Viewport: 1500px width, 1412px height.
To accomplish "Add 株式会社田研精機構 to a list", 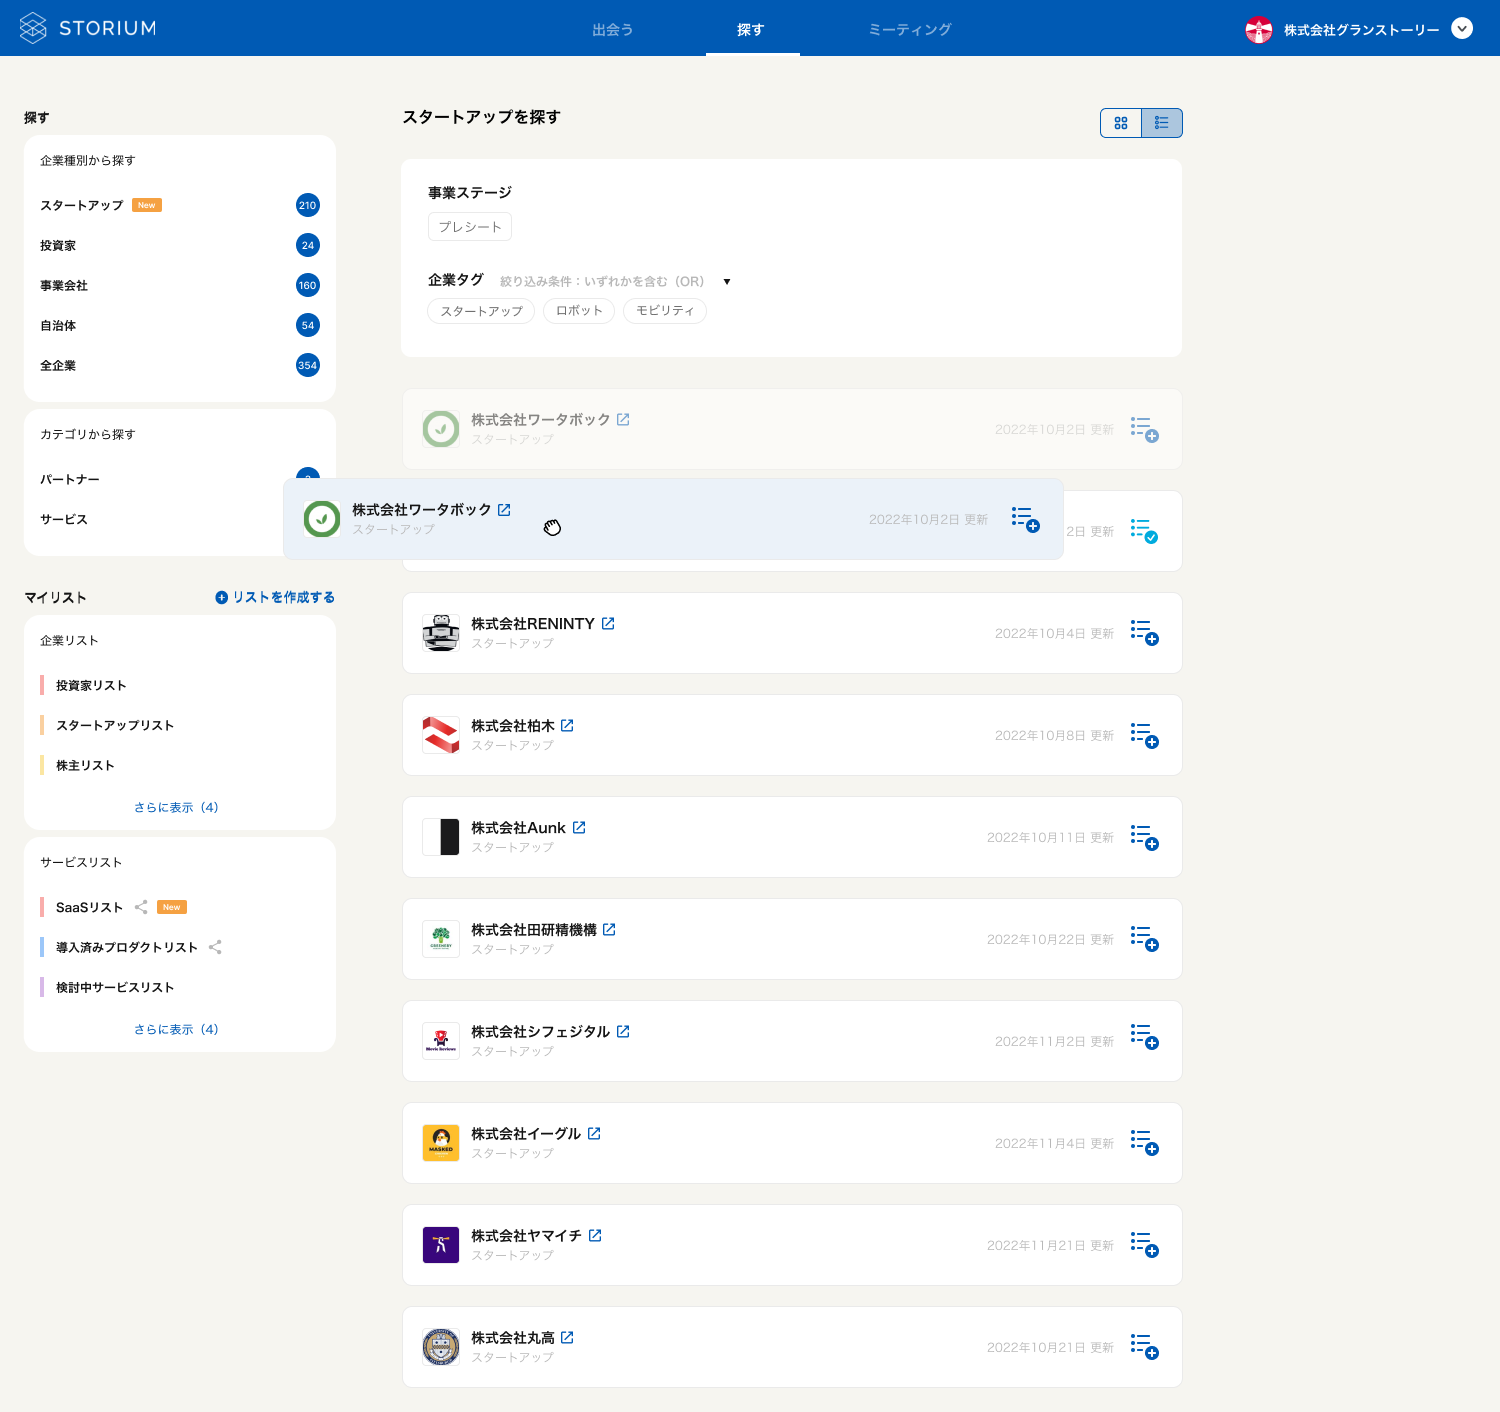I will (1144, 939).
